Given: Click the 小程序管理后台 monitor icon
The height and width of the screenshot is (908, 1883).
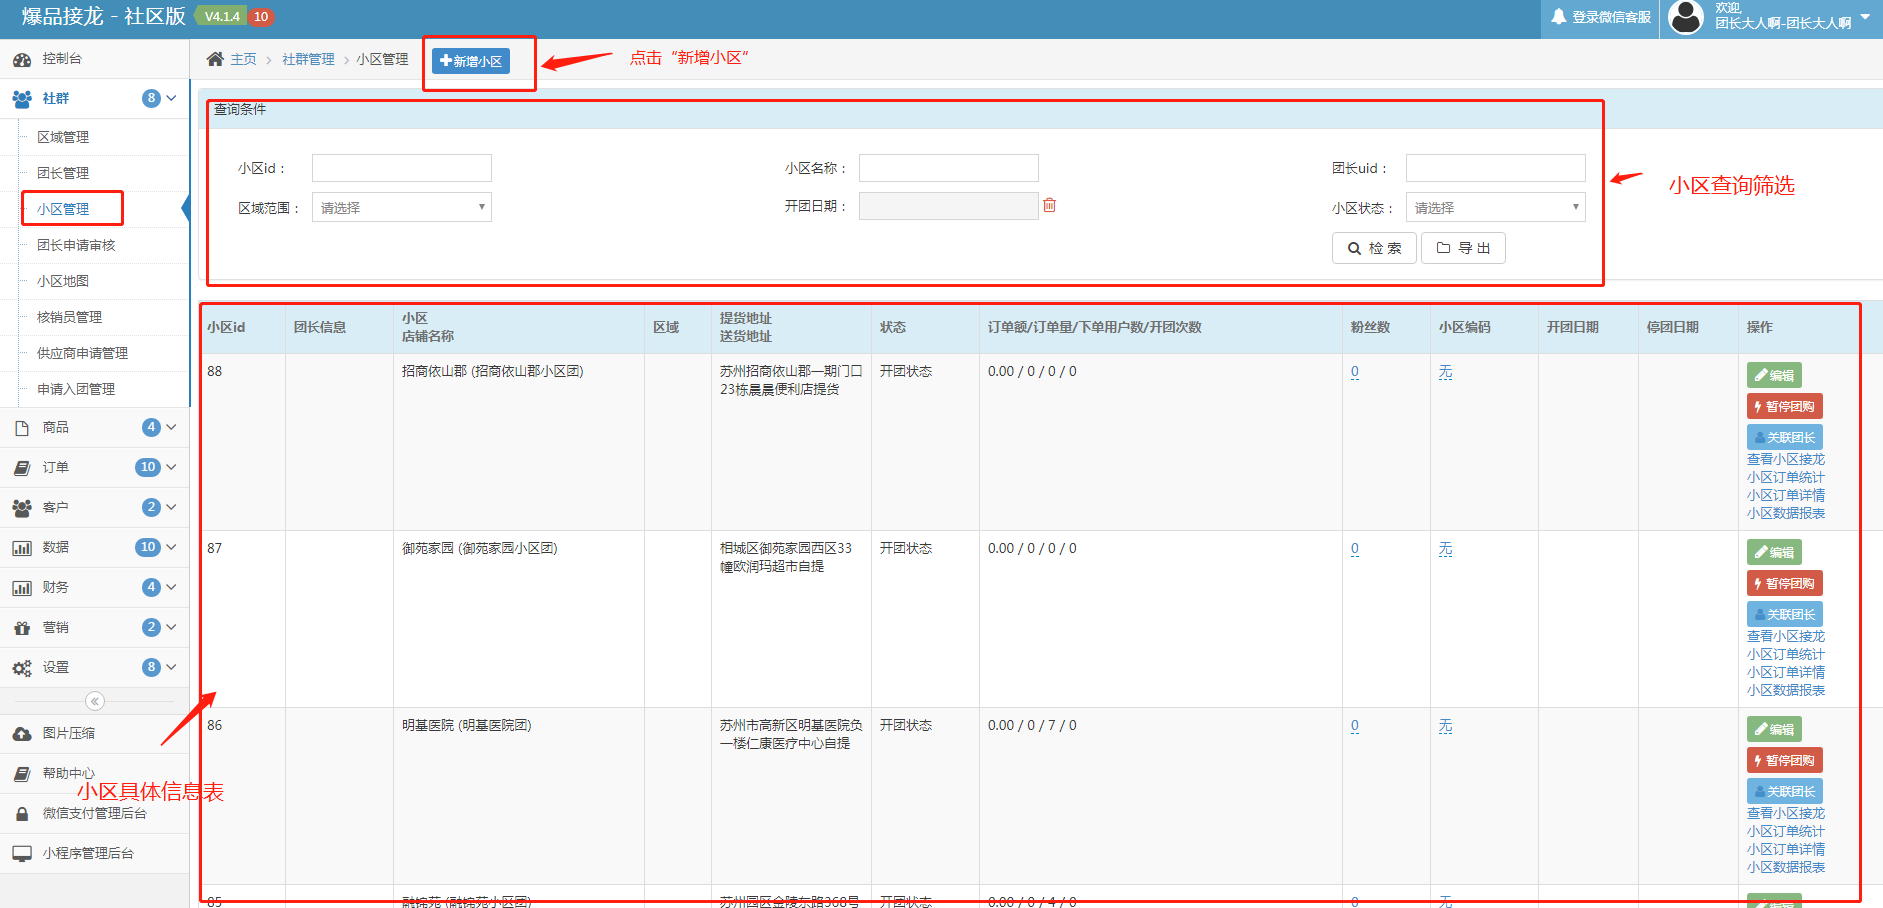Looking at the screenshot, I should coord(22,854).
